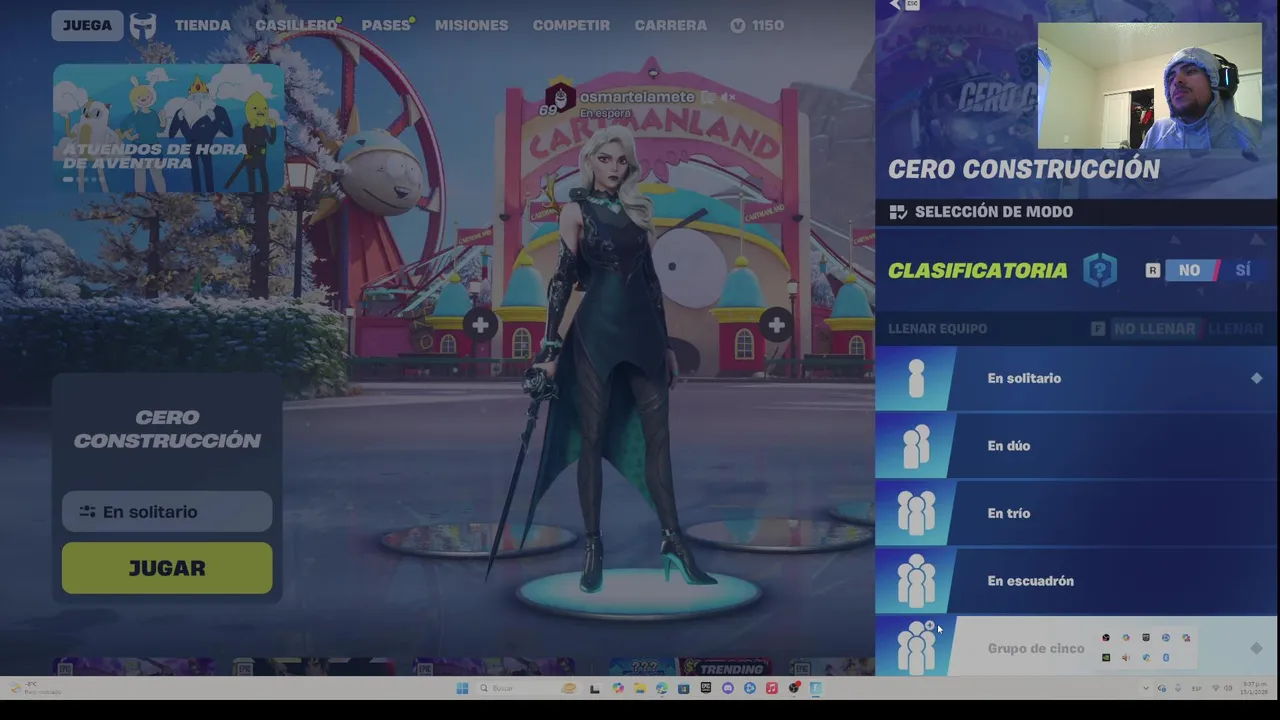Open Microsoft Store from the taskbar
The image size is (1280, 720).
[x=683, y=688]
